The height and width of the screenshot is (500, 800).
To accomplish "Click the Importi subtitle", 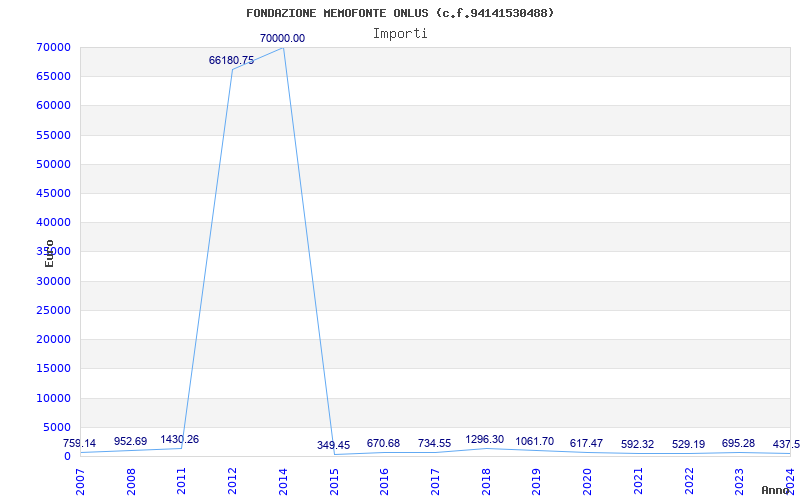I will pyautogui.click(x=400, y=34).
